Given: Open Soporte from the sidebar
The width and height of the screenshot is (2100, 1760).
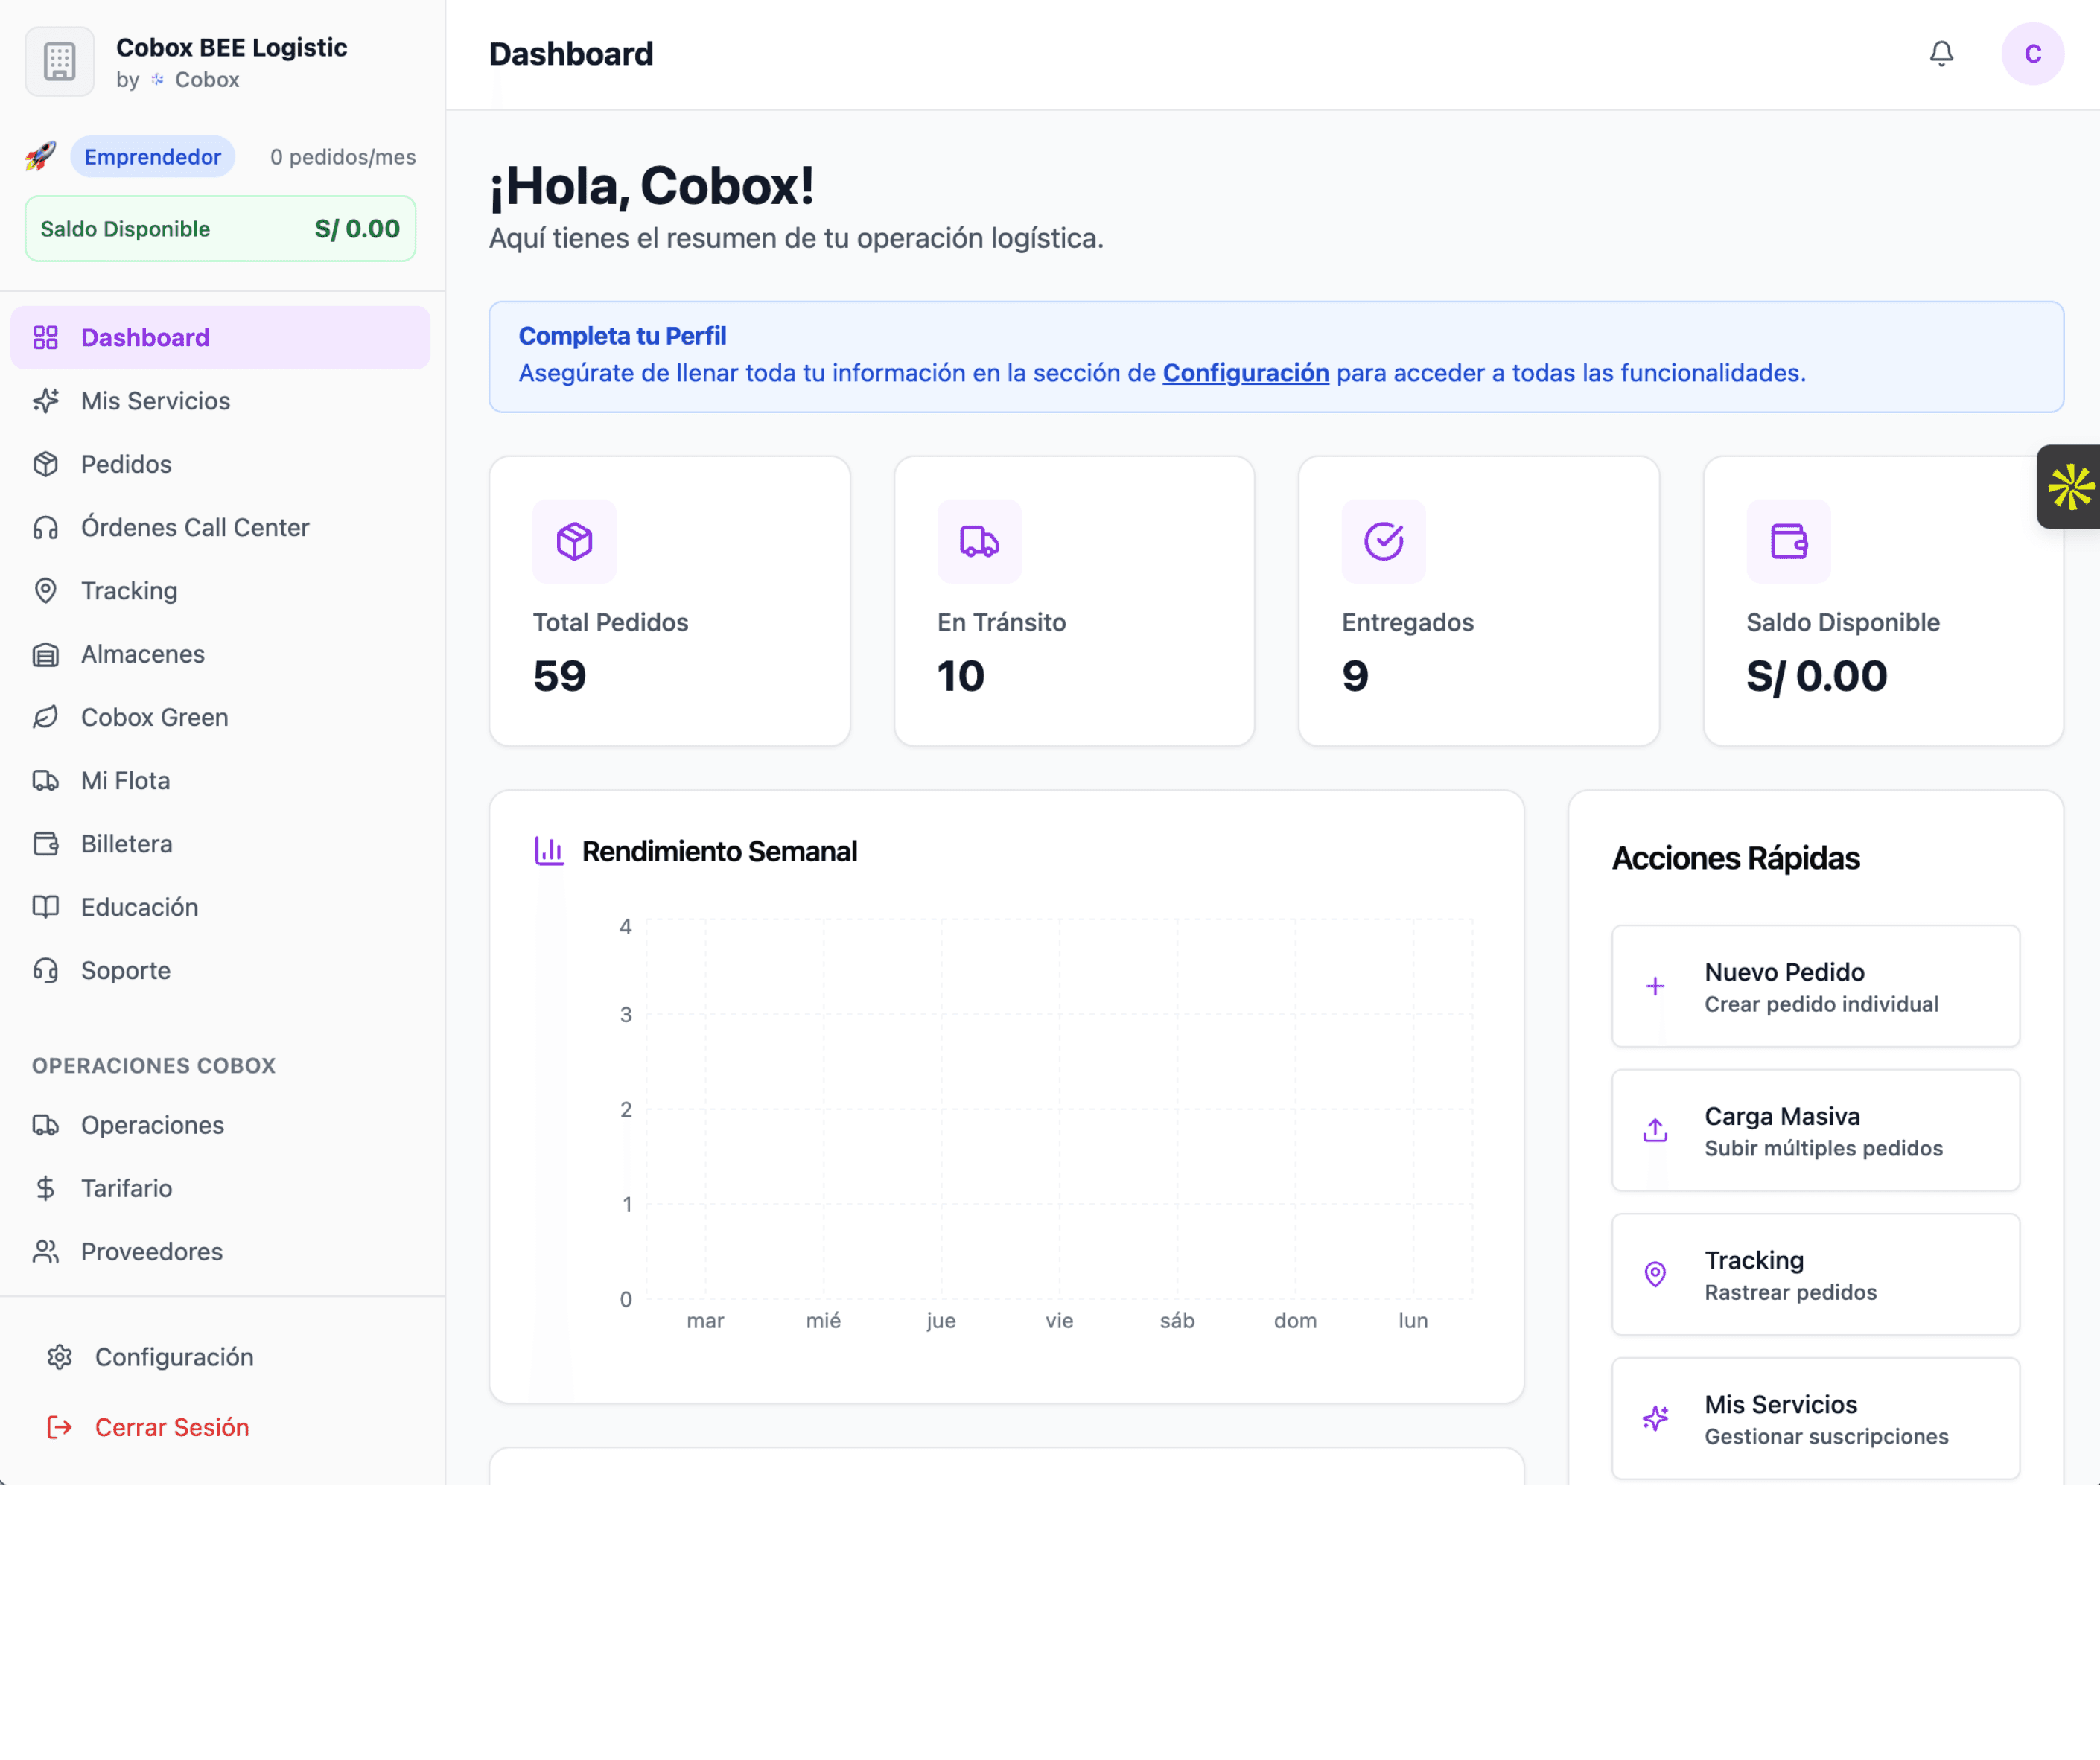Looking at the screenshot, I should [125, 970].
